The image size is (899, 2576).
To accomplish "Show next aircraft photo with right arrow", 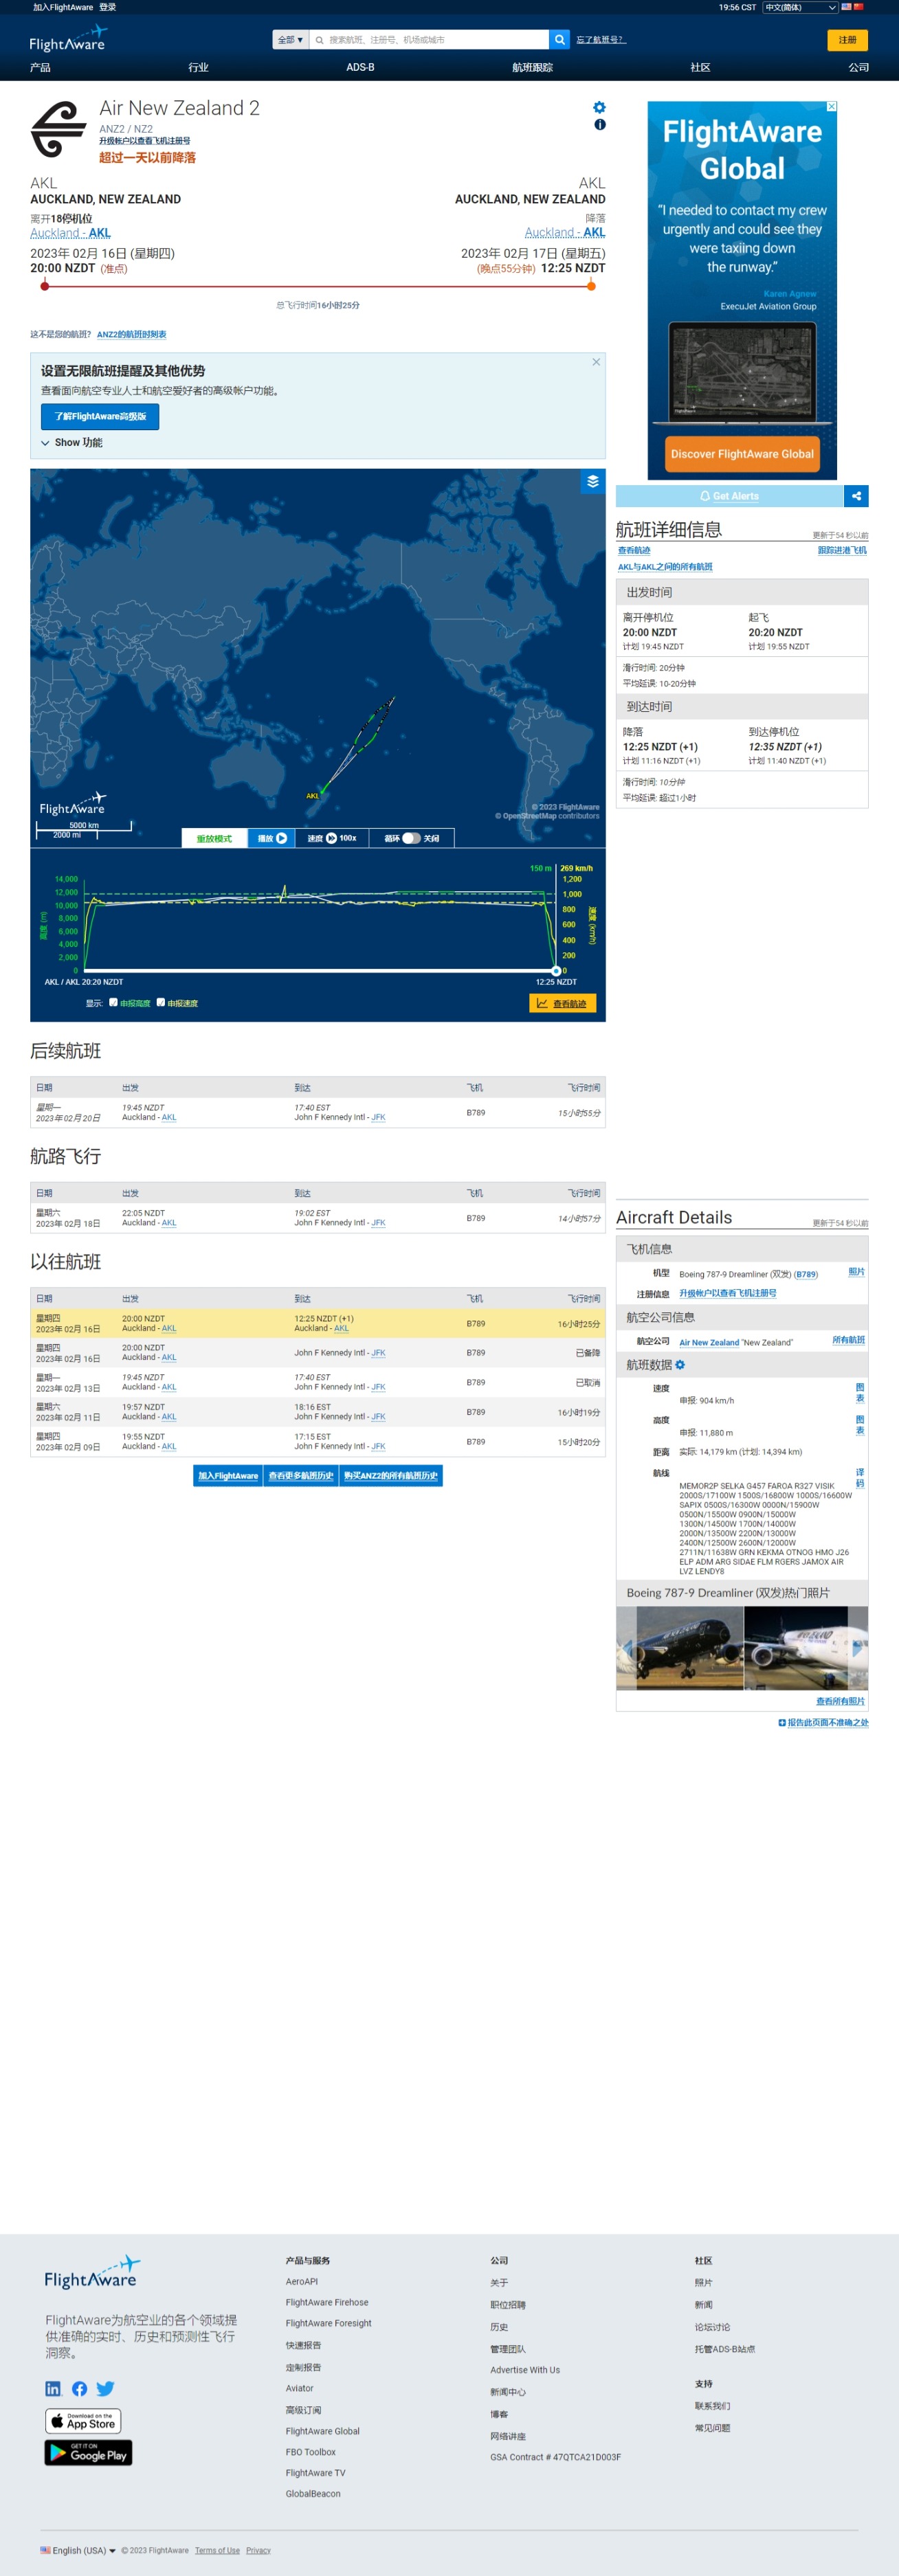I will click(x=857, y=1647).
